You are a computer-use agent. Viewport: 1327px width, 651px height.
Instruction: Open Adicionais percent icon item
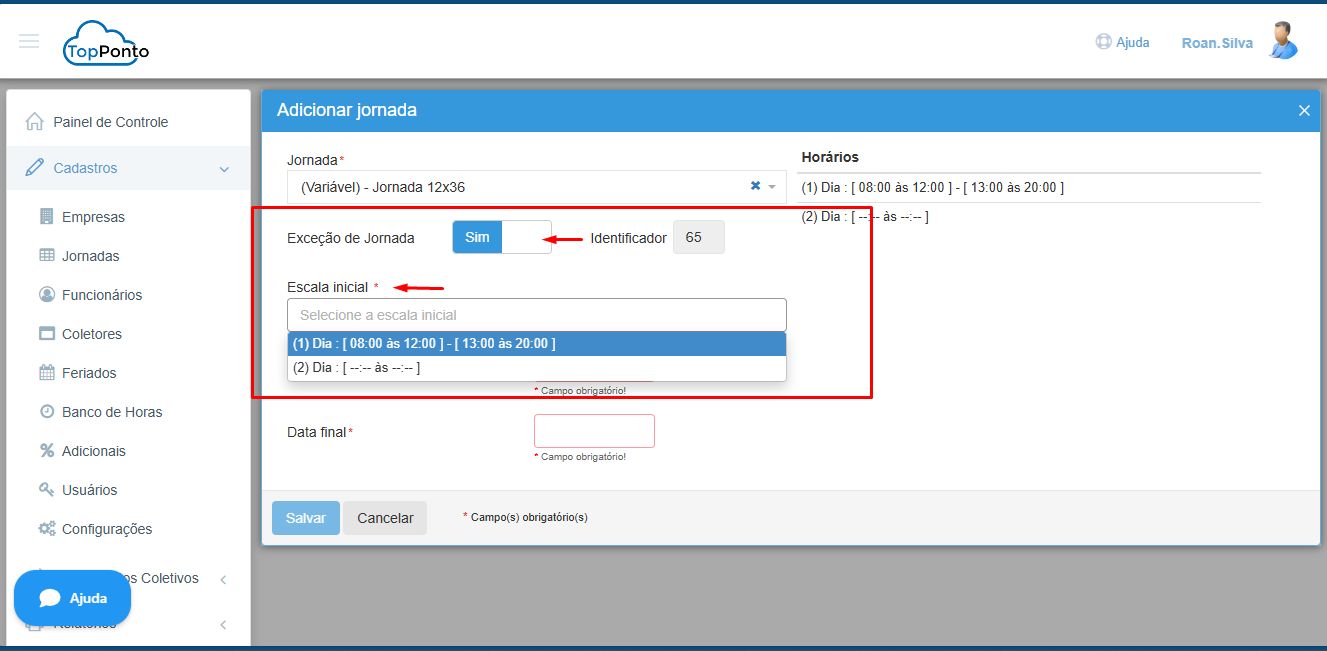click(x=47, y=451)
